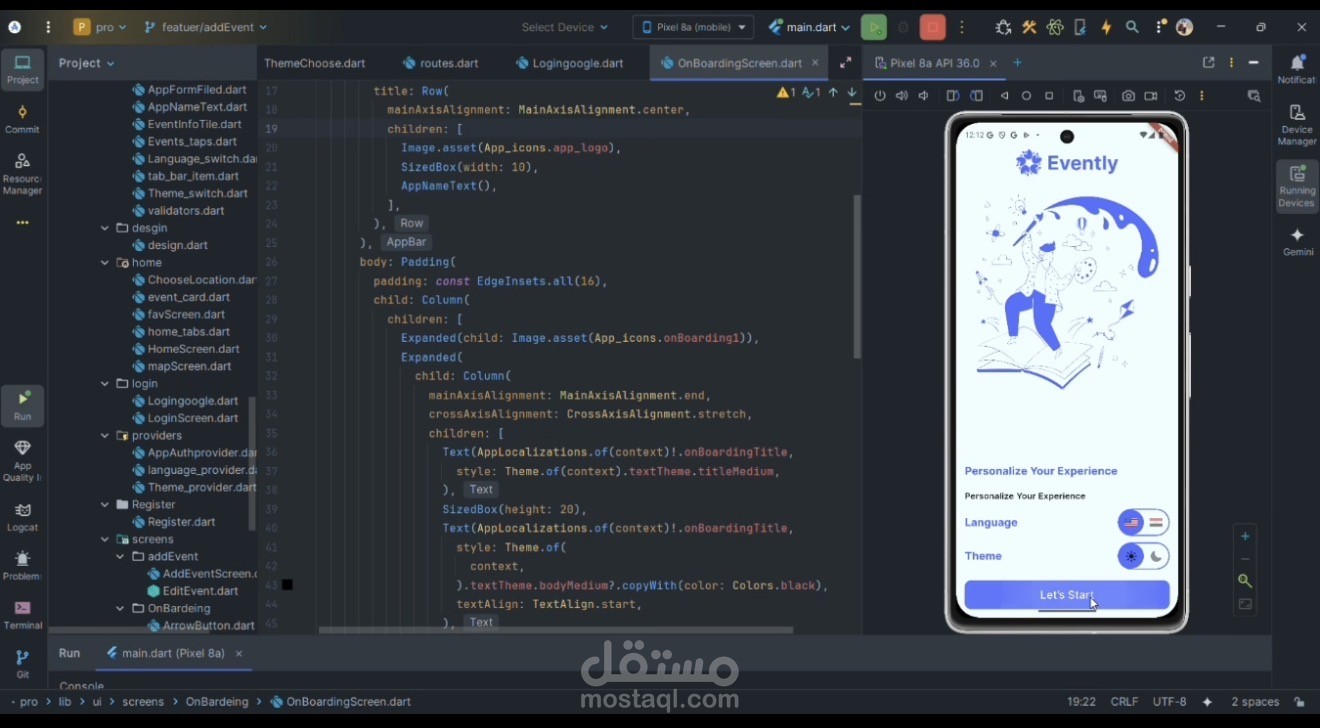Open the Commit panel in the left sidebar
Image resolution: width=1320 pixels, height=728 pixels.
(22, 115)
